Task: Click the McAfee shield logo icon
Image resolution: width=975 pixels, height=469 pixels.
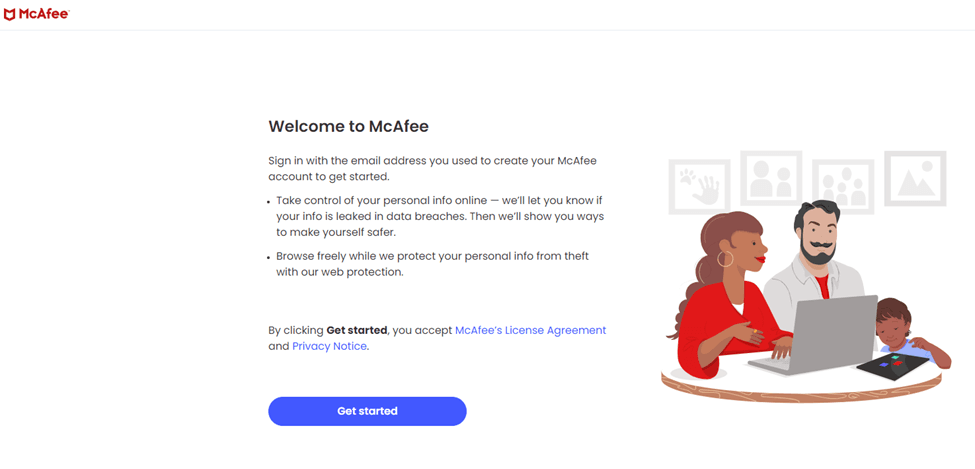Action: (x=10, y=14)
